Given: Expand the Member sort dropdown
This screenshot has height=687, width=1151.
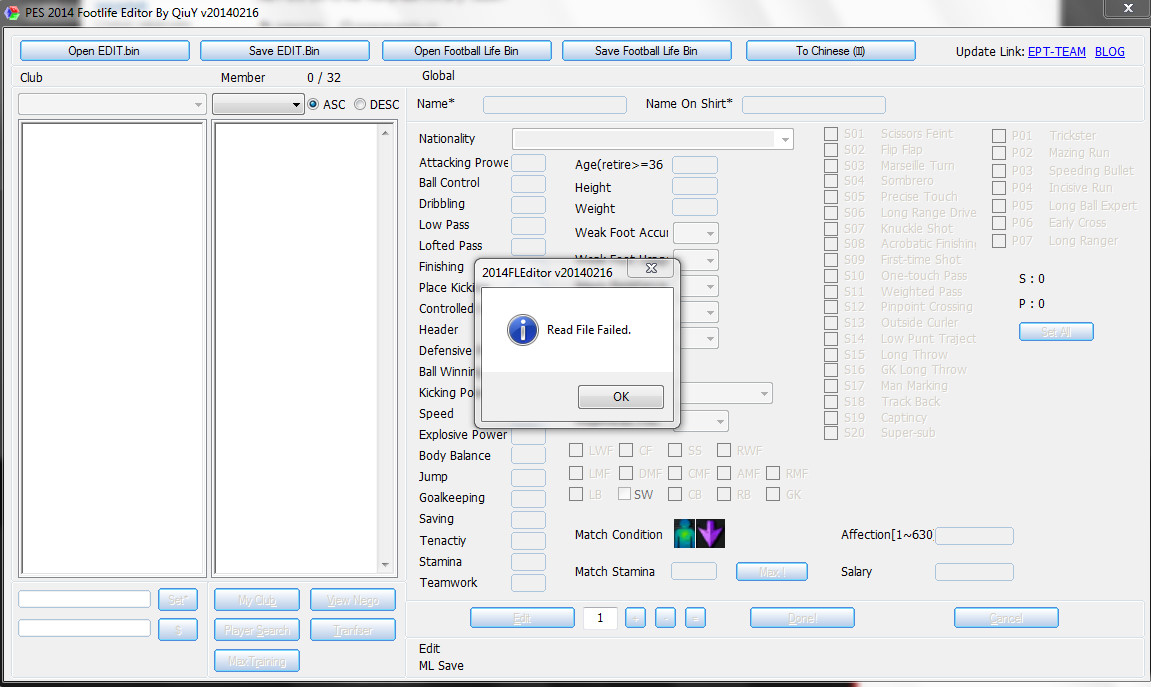Looking at the screenshot, I should point(258,104).
